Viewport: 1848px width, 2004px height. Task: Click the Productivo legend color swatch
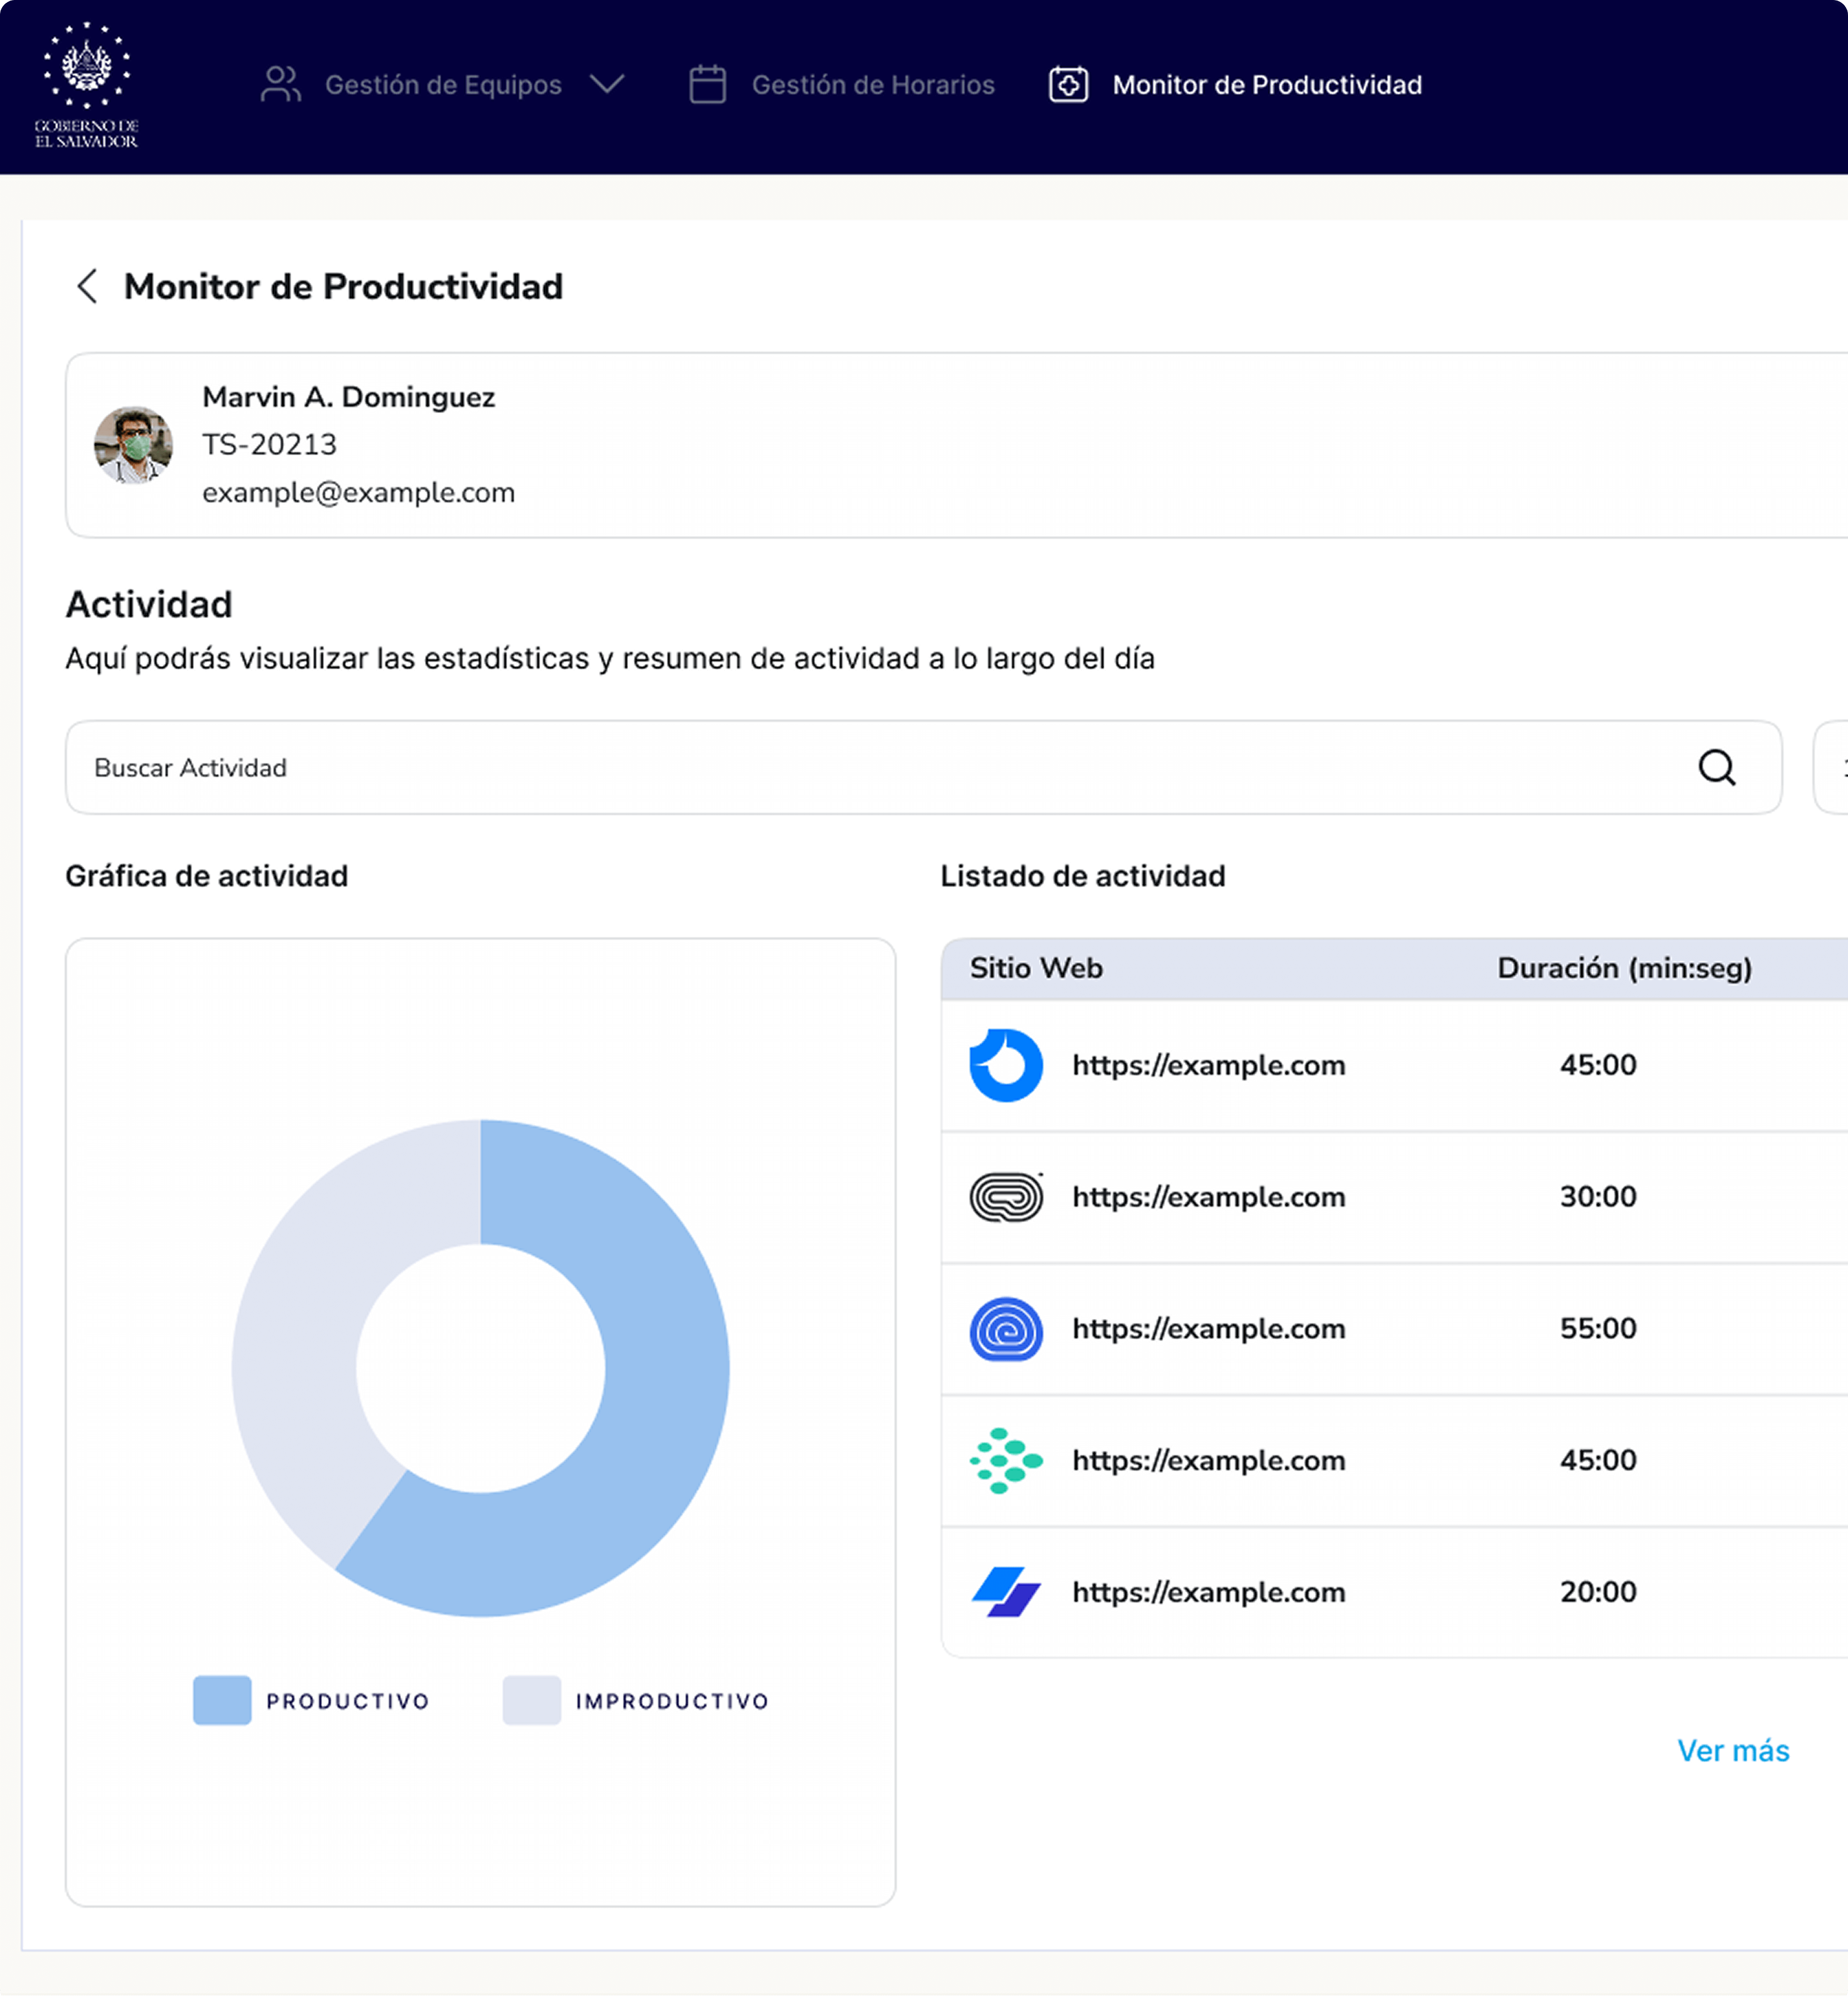click(x=222, y=1700)
